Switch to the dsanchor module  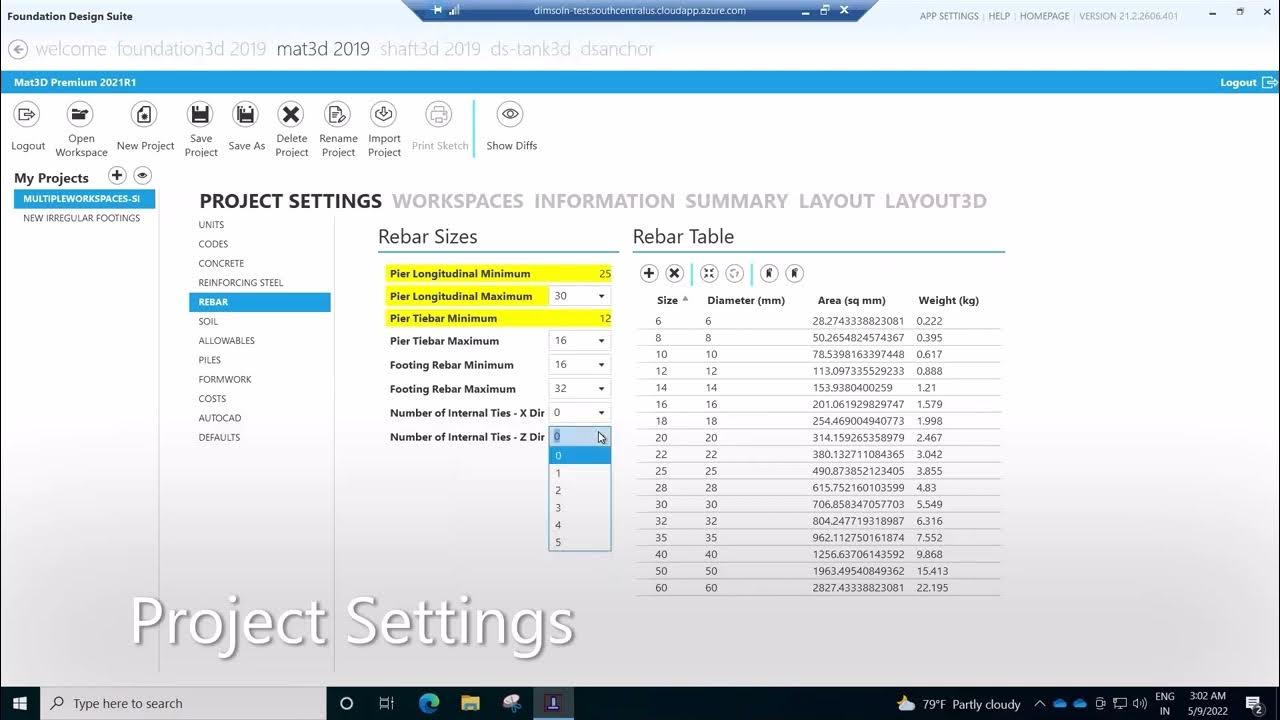pyautogui.click(x=617, y=49)
